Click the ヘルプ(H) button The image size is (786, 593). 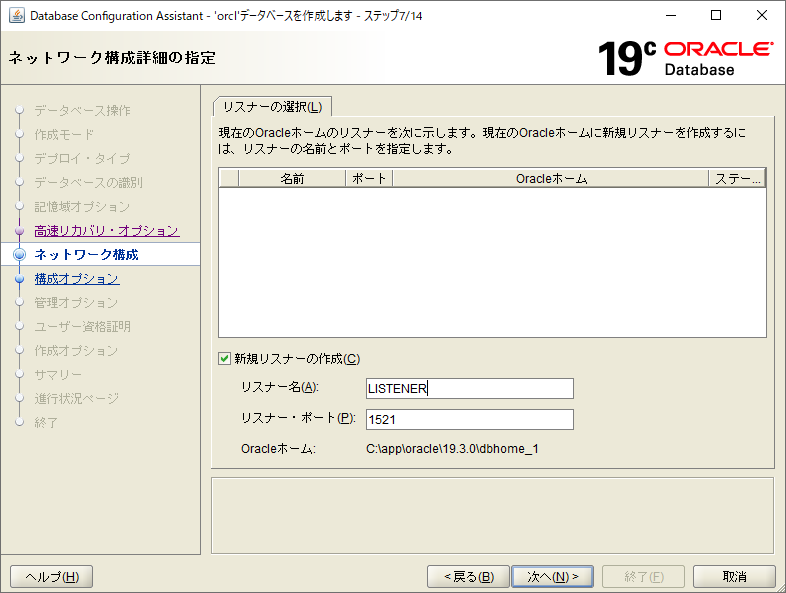52,577
